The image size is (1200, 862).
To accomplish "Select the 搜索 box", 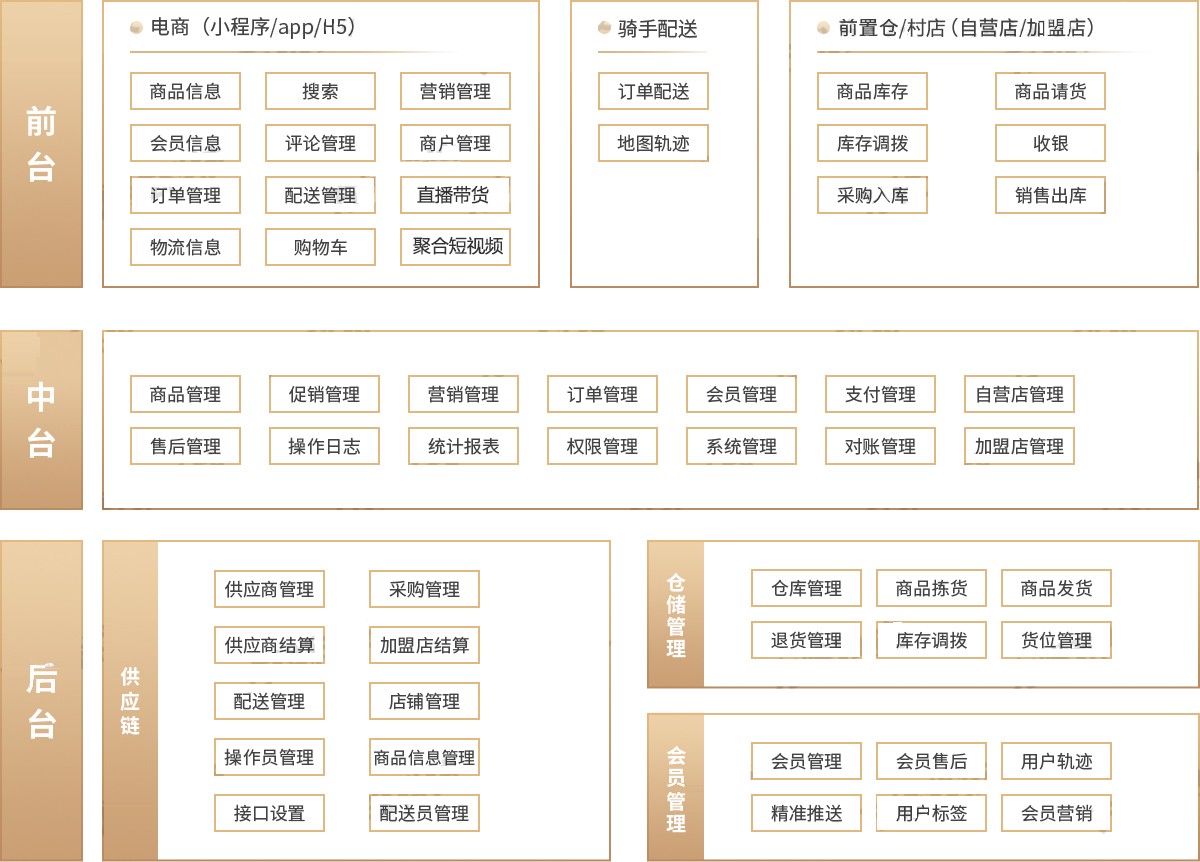I will pos(320,91).
